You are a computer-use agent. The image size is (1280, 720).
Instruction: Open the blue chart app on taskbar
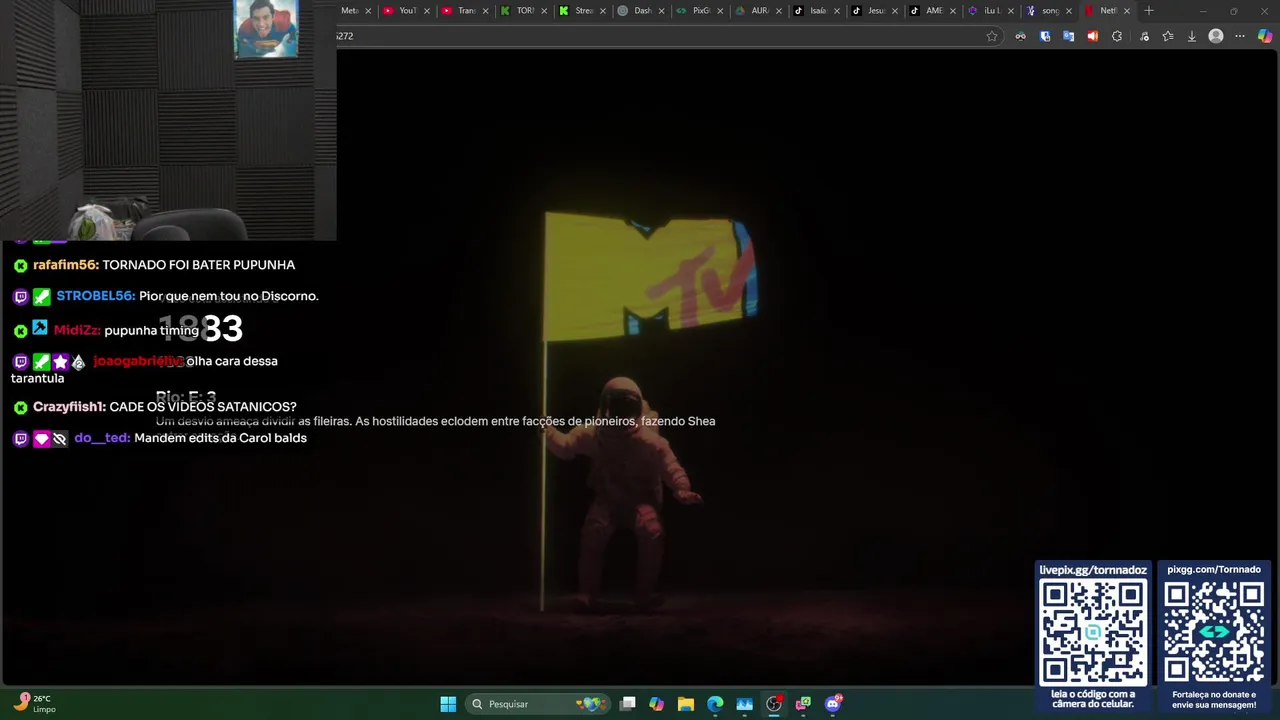tap(744, 704)
